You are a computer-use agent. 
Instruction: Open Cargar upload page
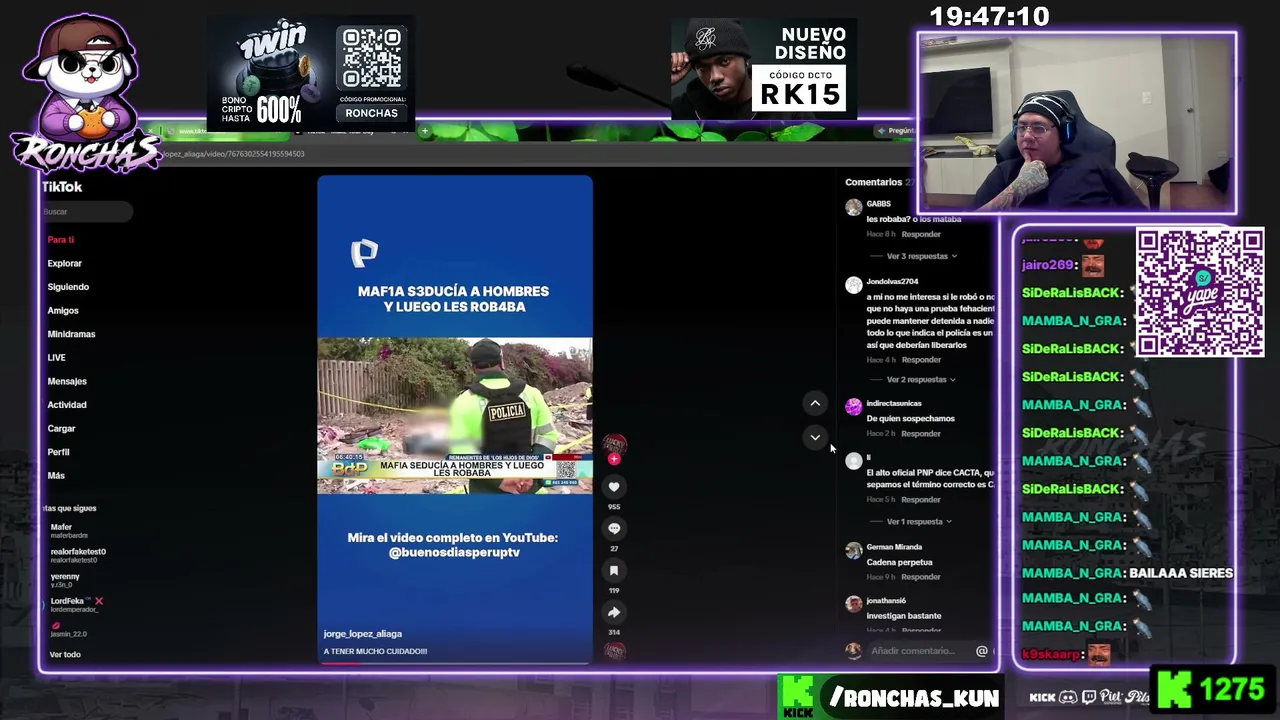click(61, 428)
